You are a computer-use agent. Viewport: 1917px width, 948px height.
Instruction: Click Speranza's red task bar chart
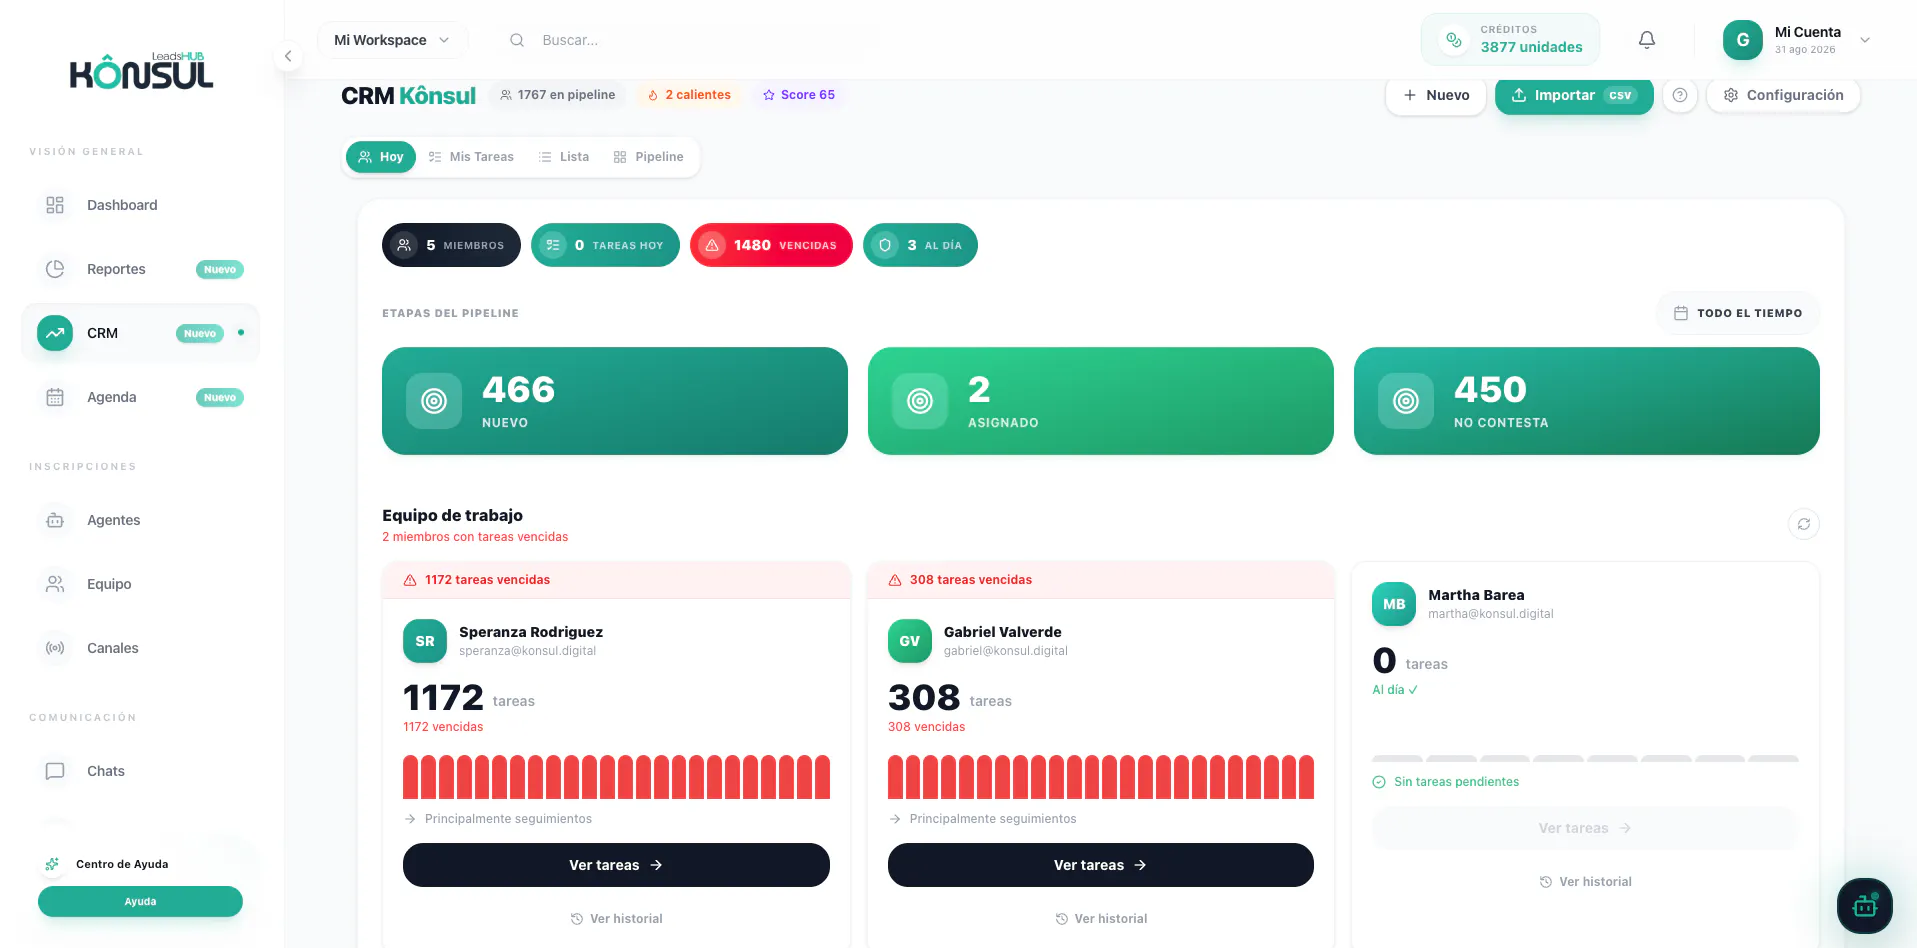coord(616,777)
